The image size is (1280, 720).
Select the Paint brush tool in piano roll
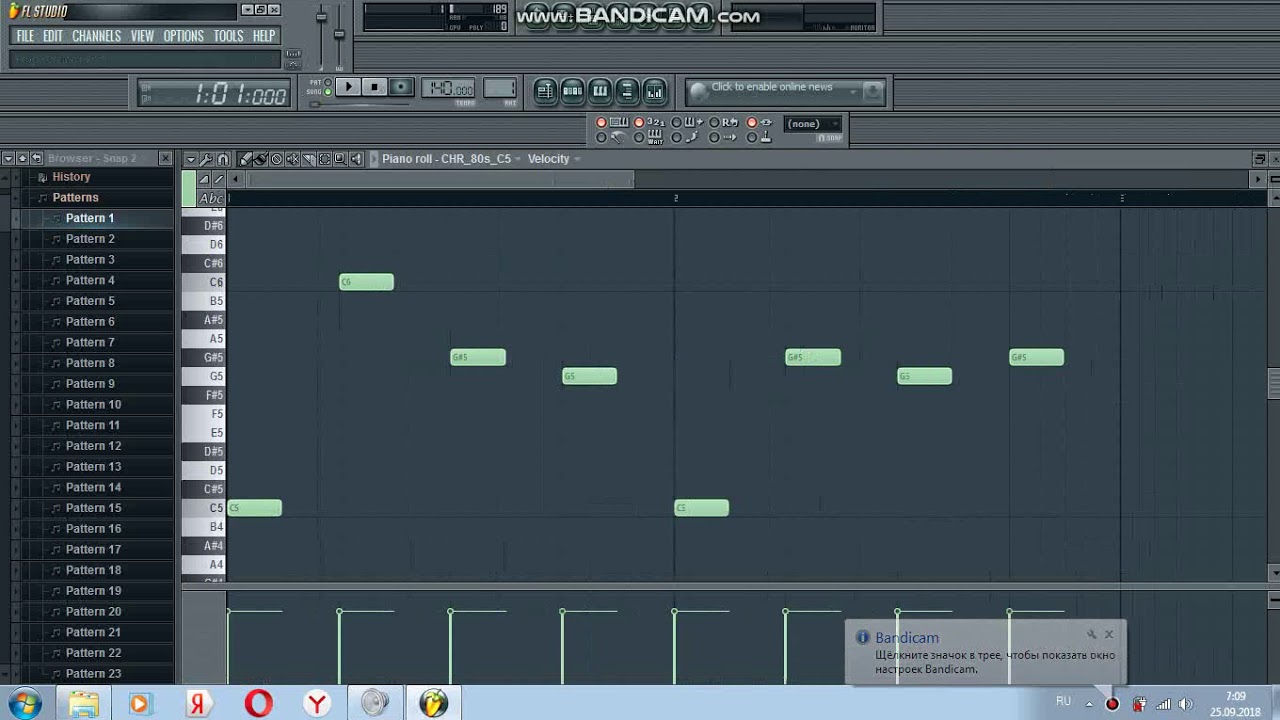(x=261, y=159)
